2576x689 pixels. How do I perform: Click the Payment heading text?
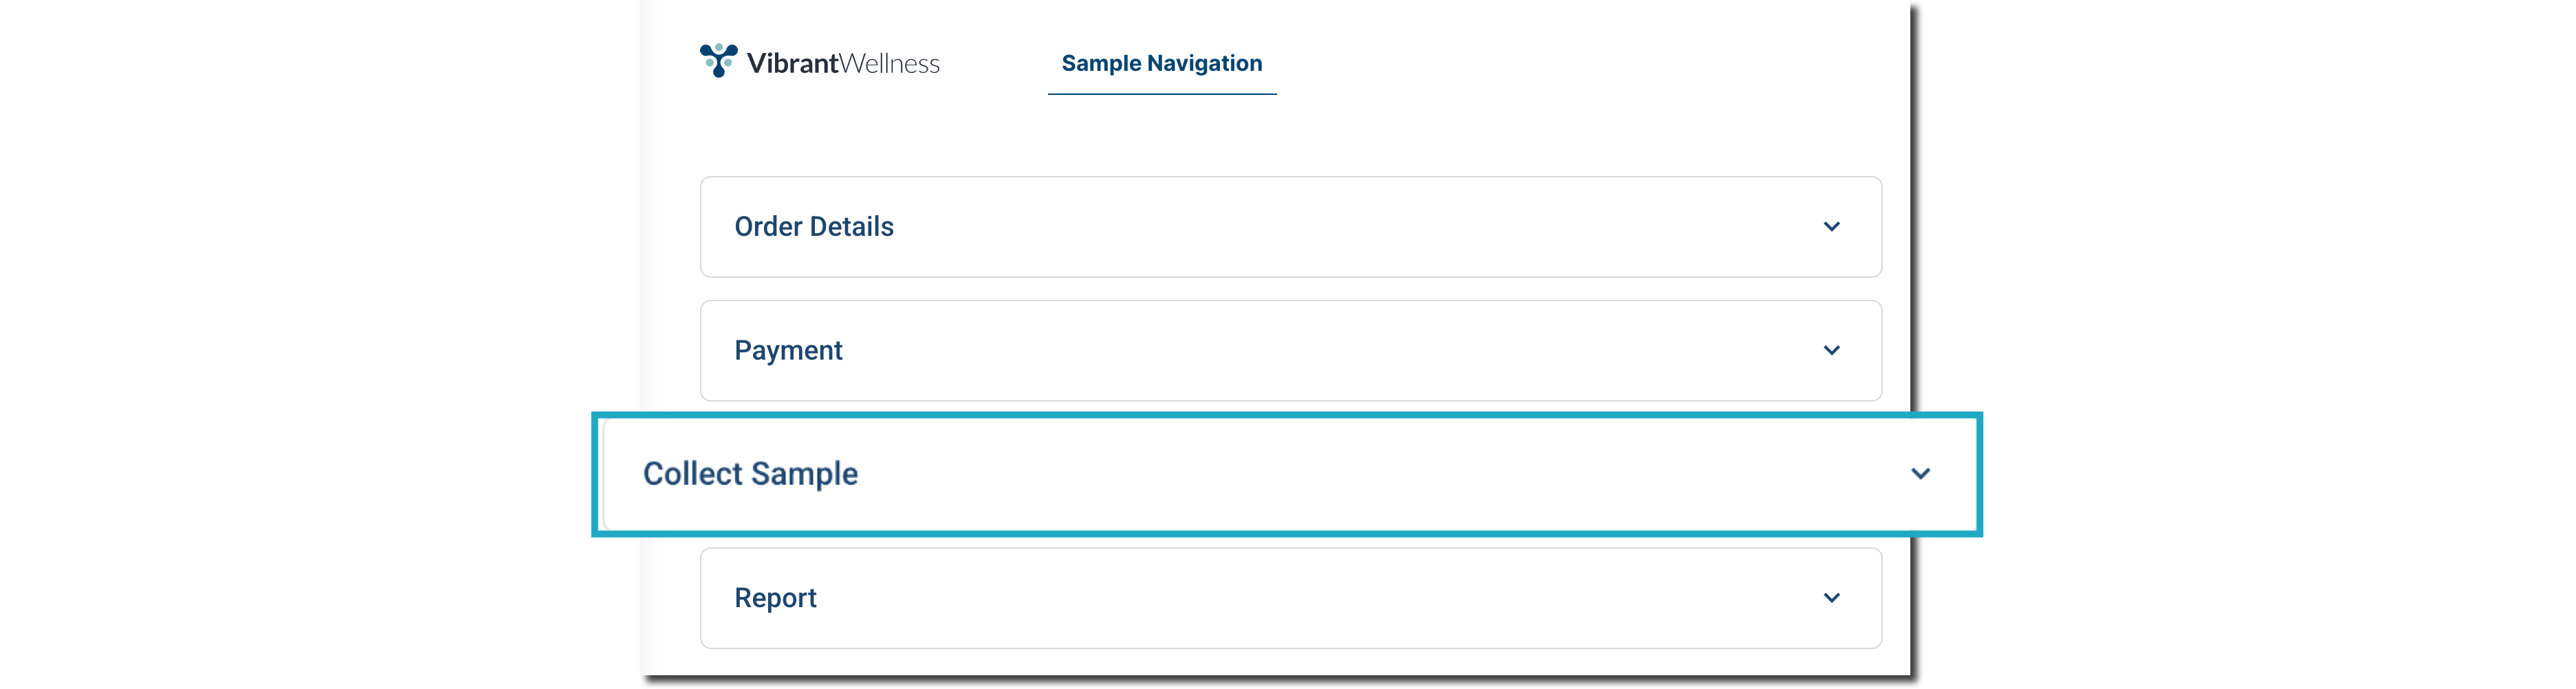point(788,351)
